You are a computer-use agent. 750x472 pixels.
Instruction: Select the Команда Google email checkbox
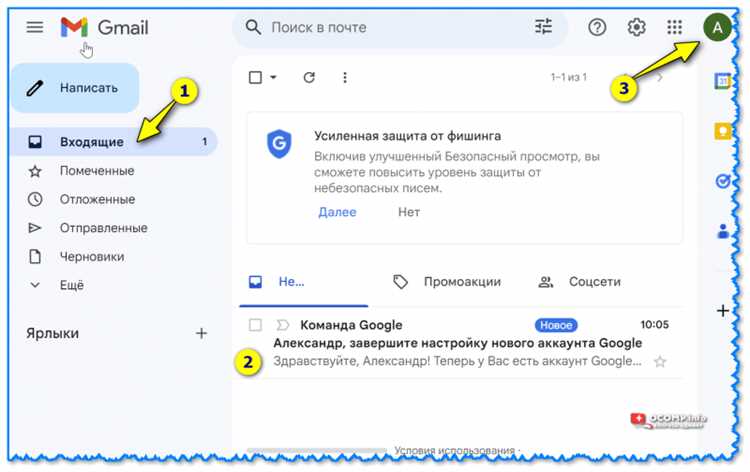(x=255, y=325)
